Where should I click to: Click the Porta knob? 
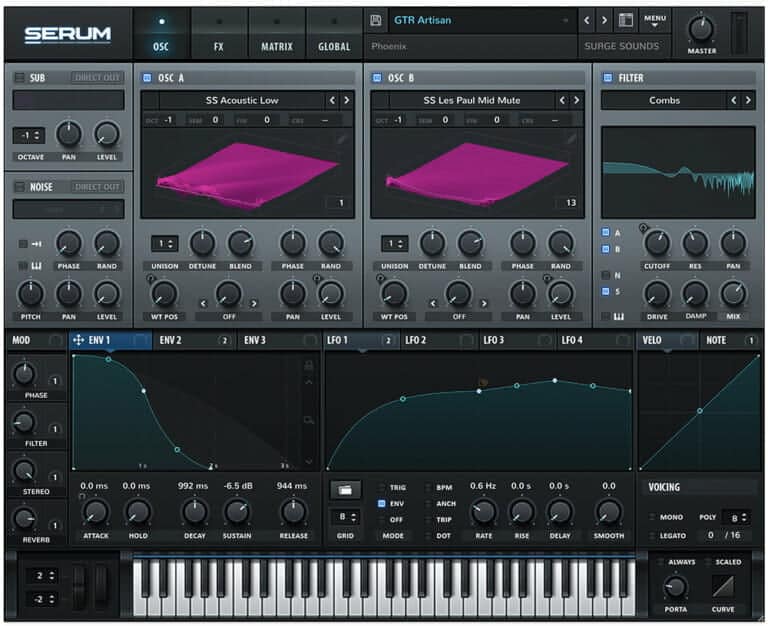pyautogui.click(x=675, y=587)
